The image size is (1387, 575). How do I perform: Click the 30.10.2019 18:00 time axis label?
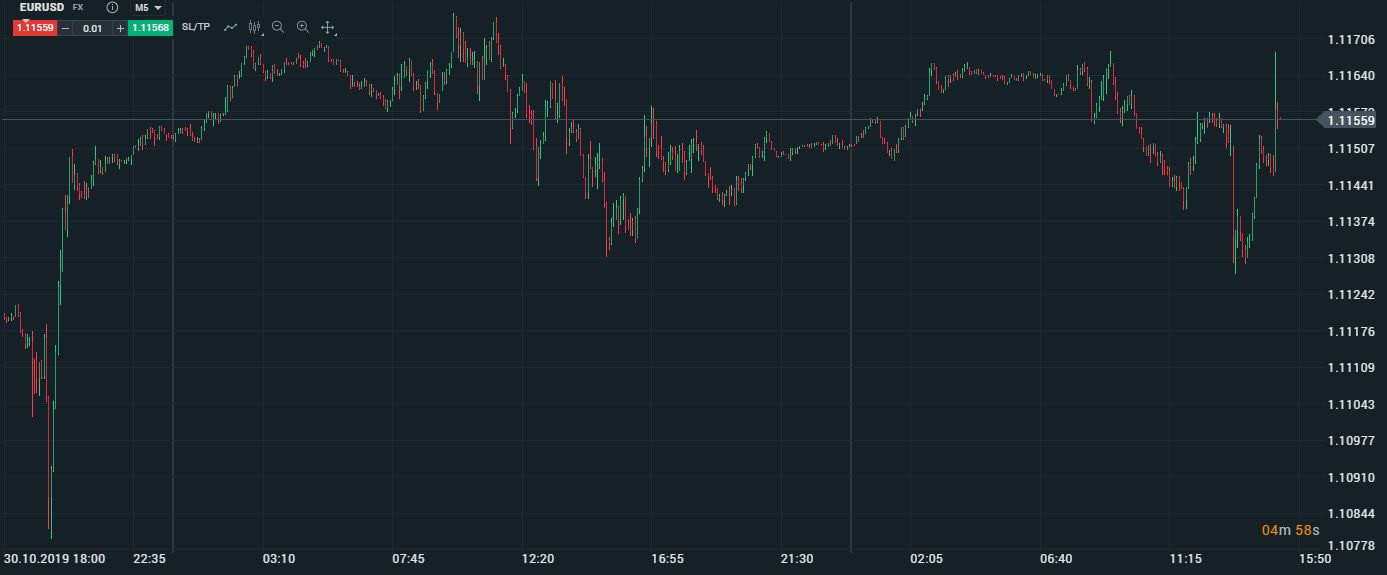(x=54, y=558)
